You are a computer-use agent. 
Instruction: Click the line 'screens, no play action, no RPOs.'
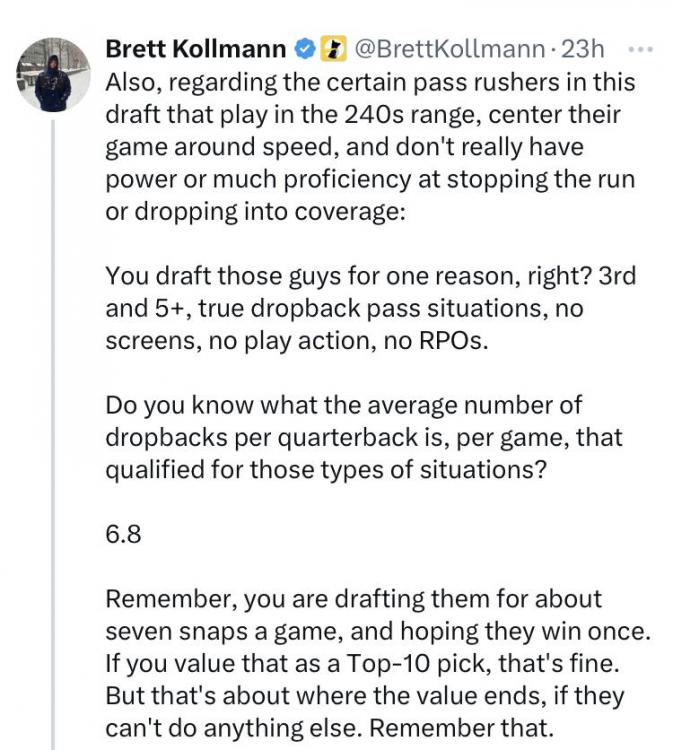click(x=298, y=340)
